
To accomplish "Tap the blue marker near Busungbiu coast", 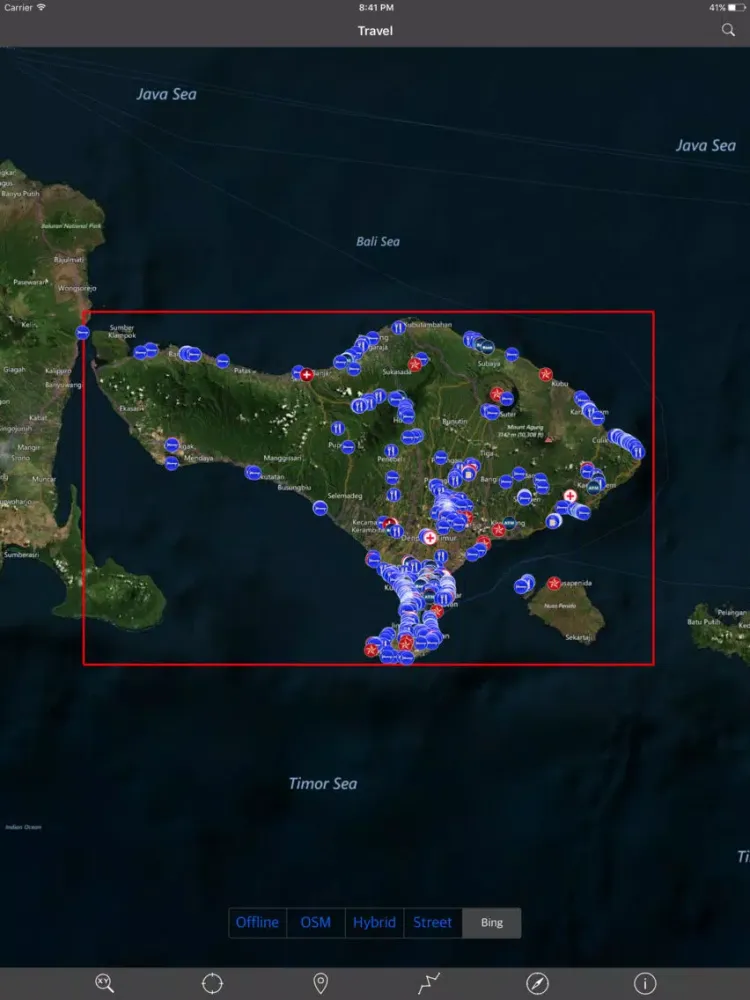I will 253,473.
